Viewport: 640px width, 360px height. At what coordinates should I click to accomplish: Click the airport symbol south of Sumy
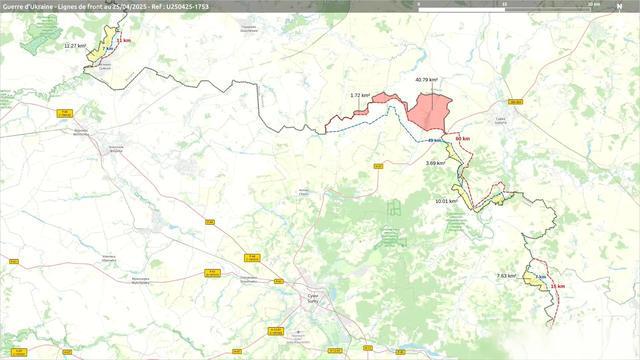coord(299,333)
